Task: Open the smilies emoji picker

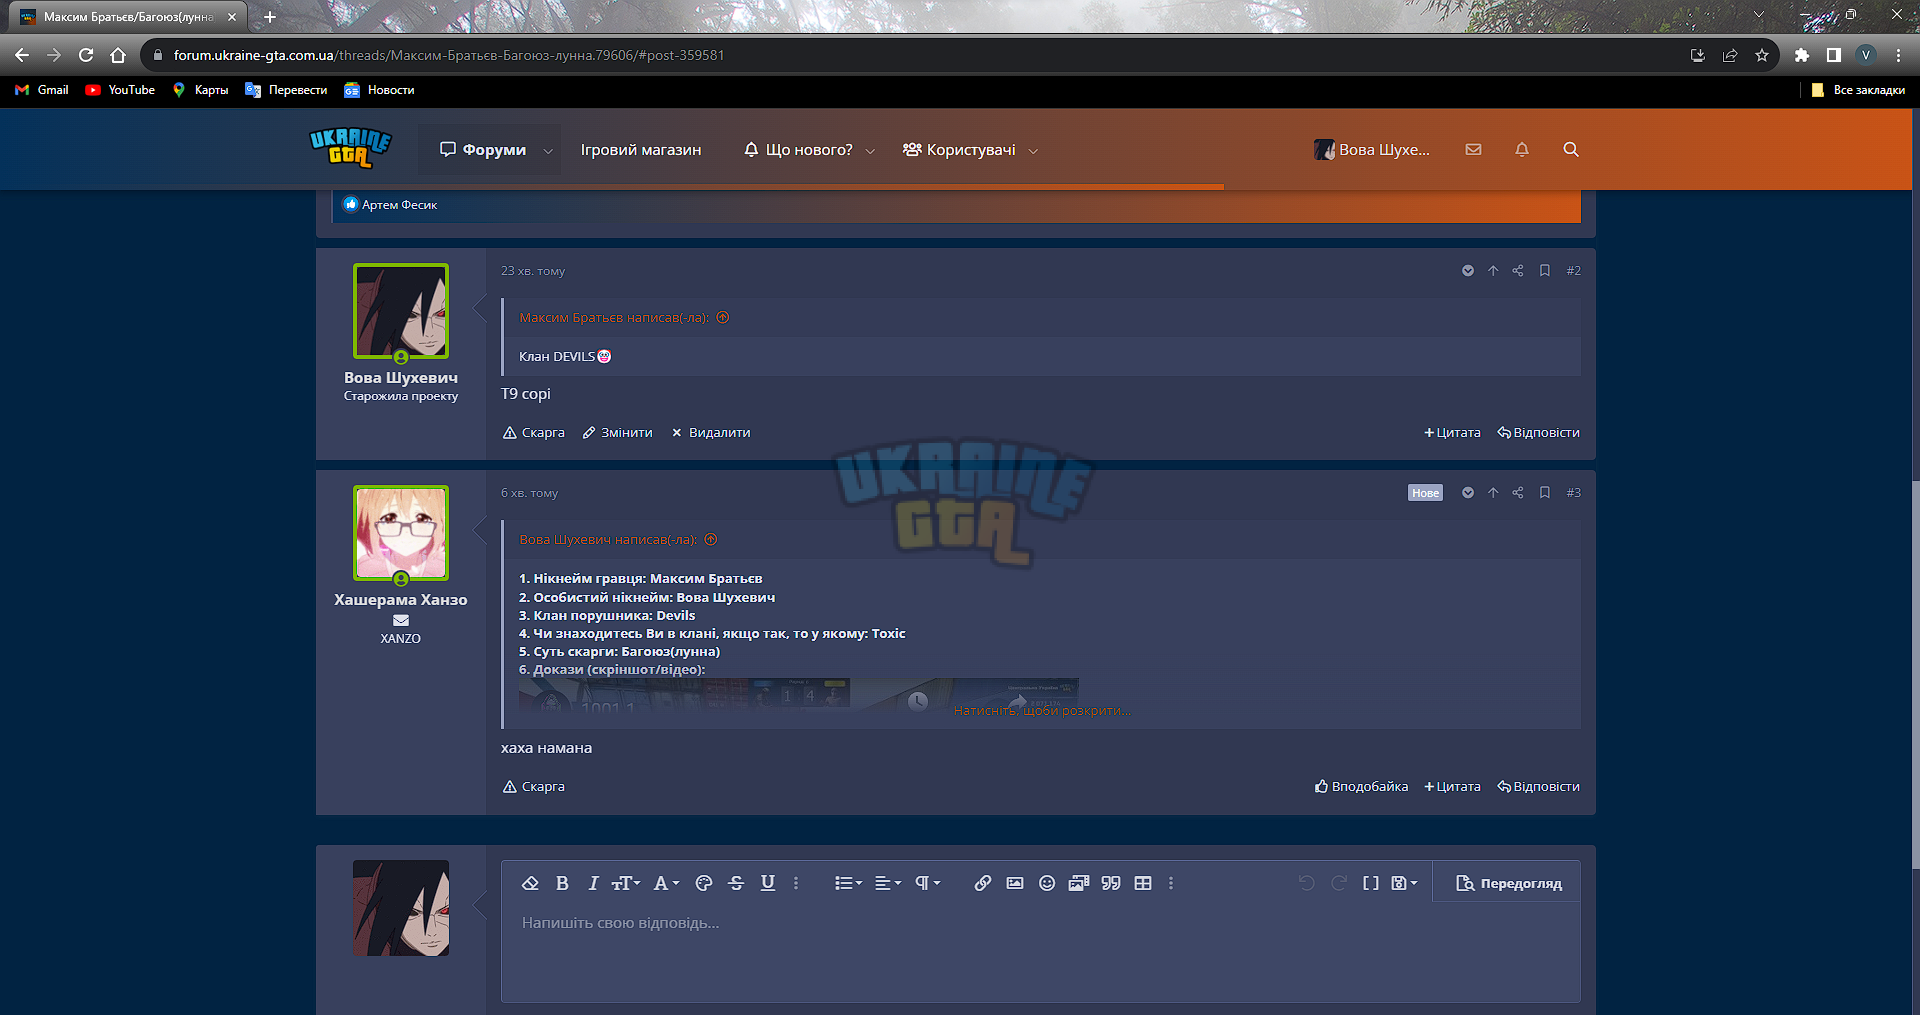Action: pos(1047,883)
